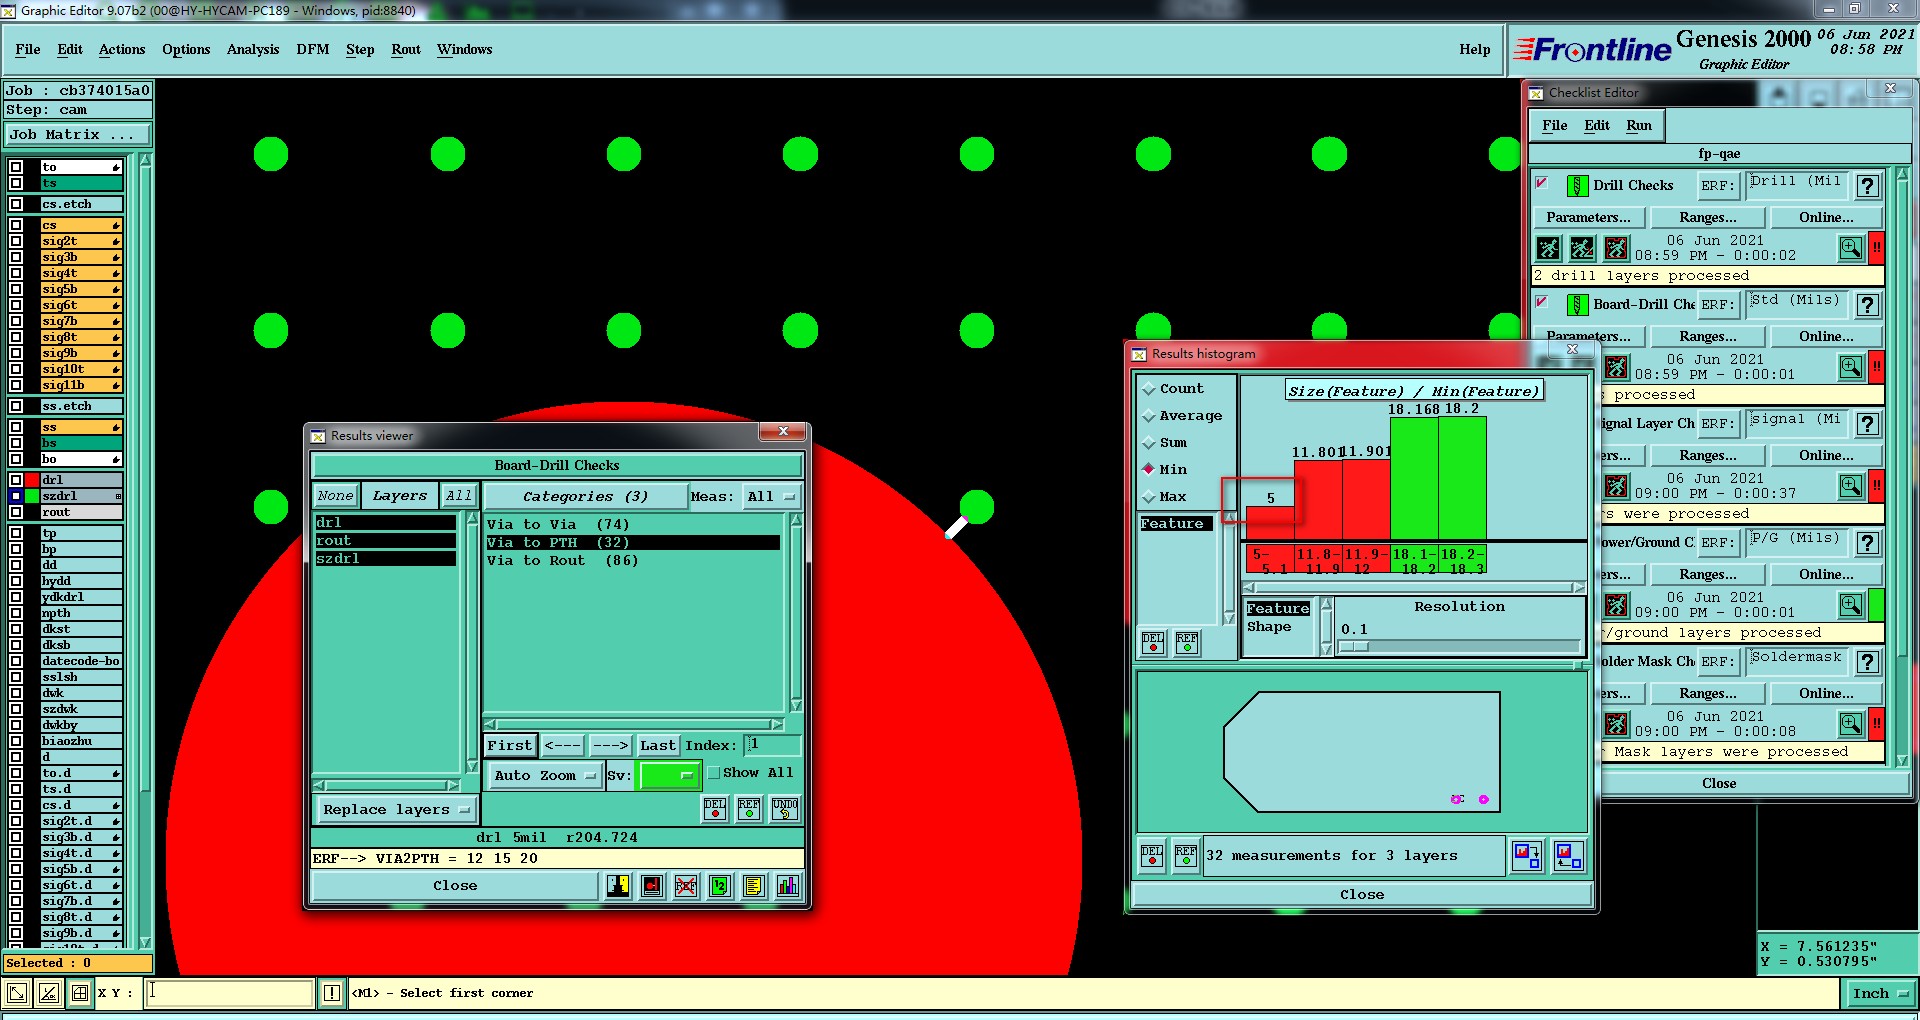
Task: Select the Min radio option in histogram
Action: click(x=1149, y=469)
